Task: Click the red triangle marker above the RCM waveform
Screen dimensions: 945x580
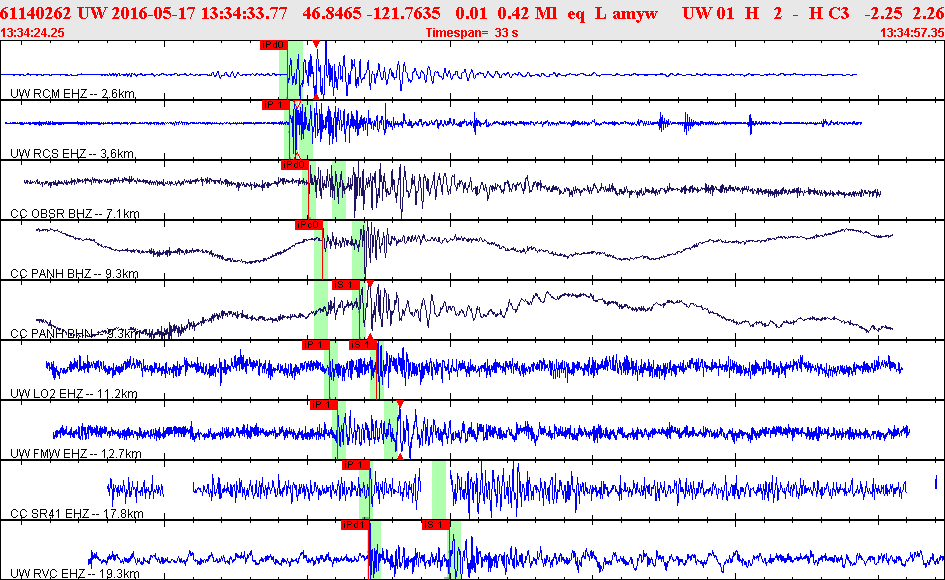Action: click(315, 41)
